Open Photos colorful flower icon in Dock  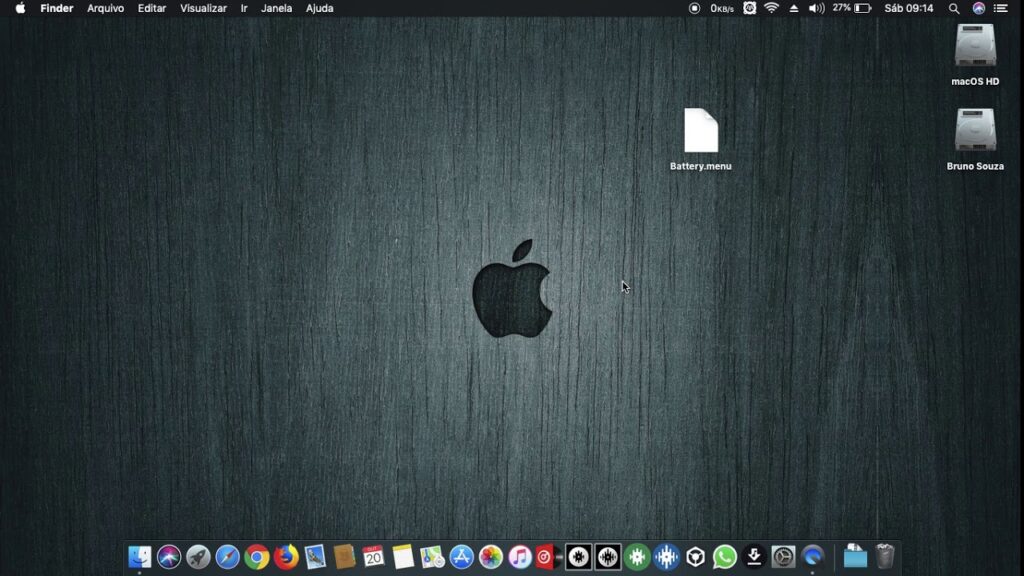coord(490,557)
